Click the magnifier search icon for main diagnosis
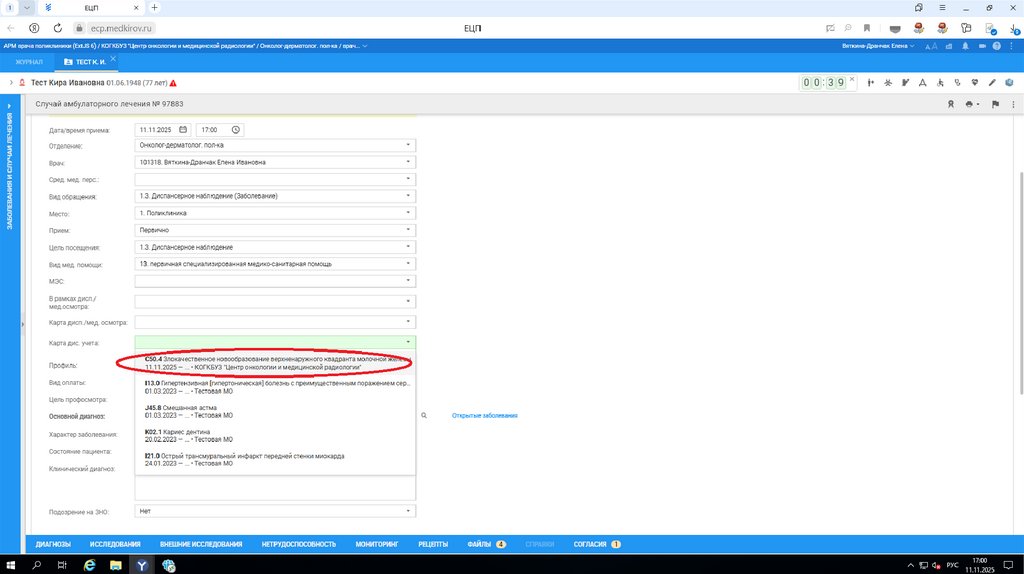 coord(424,415)
